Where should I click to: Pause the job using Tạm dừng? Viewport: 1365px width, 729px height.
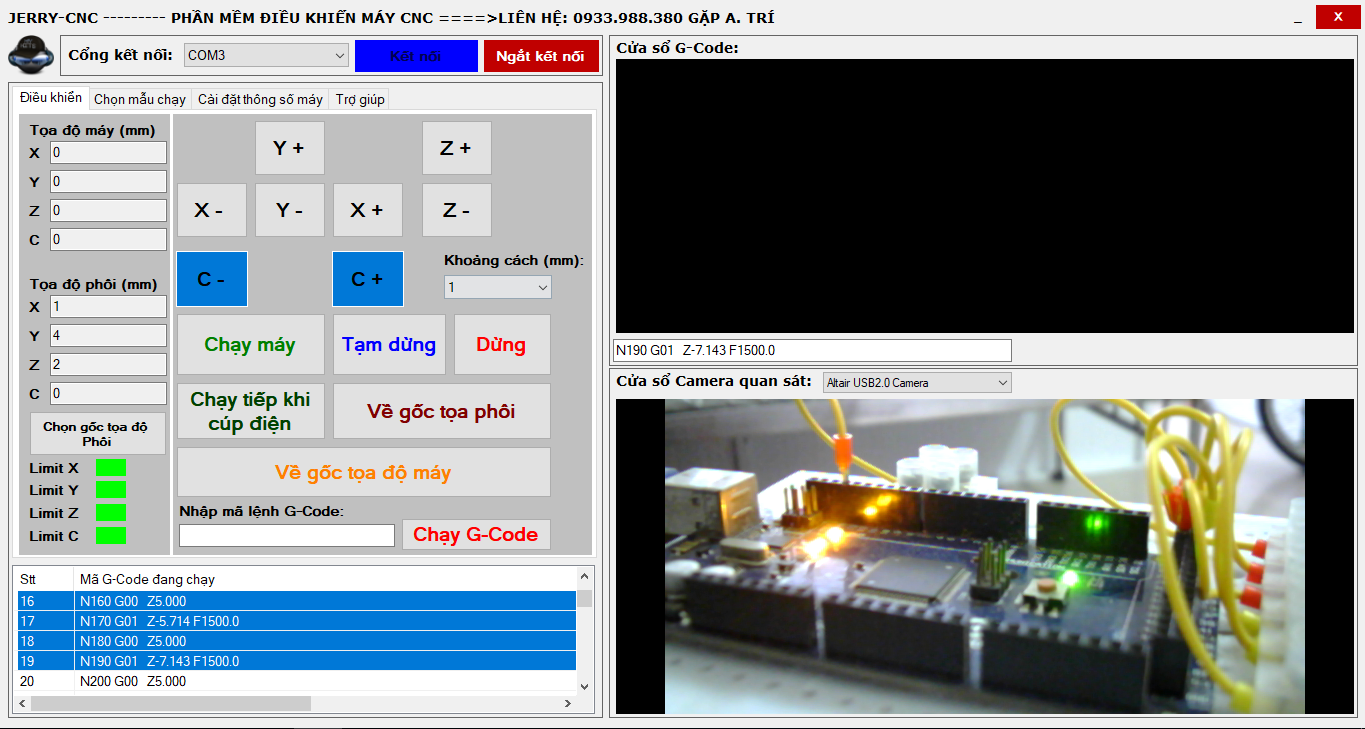[389, 345]
